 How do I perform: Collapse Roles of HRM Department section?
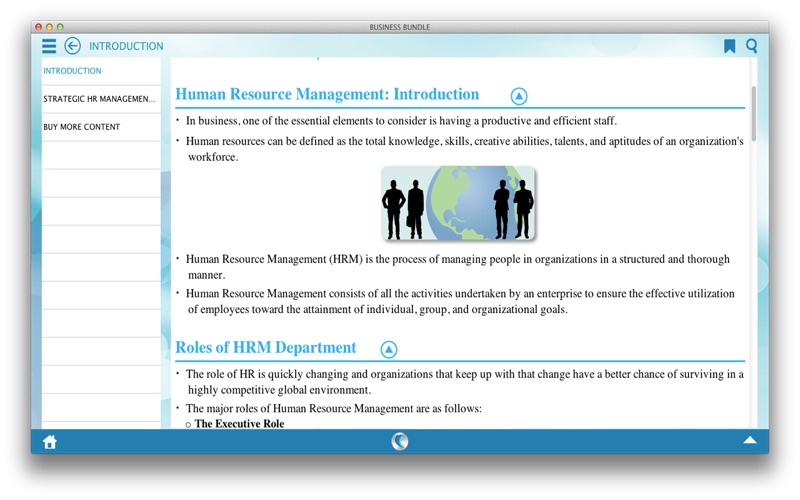coord(389,349)
